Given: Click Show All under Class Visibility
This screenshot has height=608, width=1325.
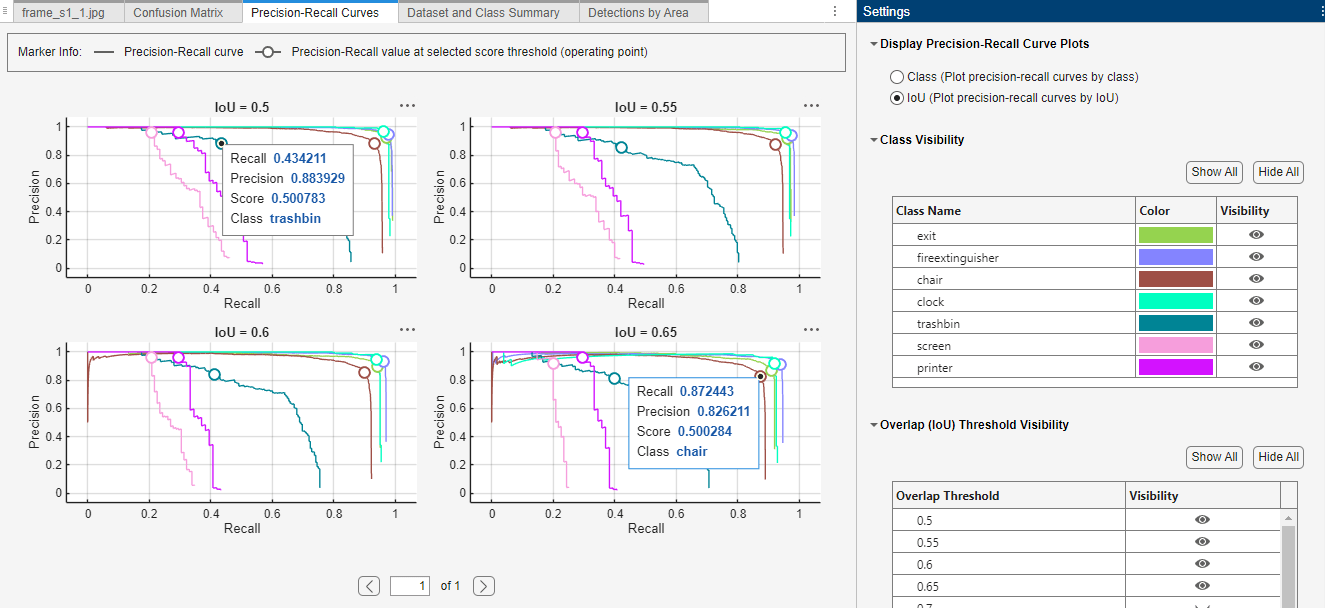Looking at the screenshot, I should [x=1214, y=172].
